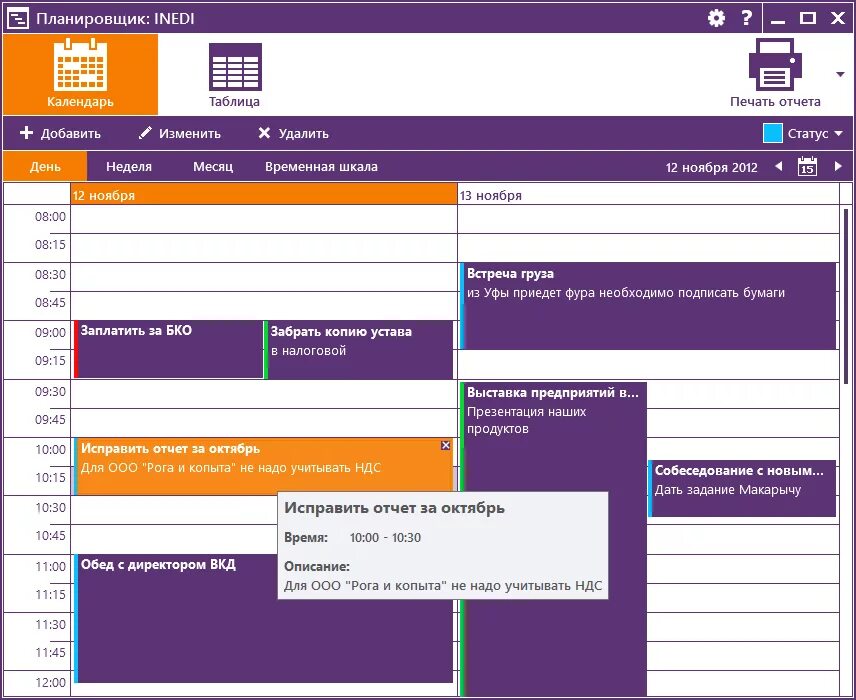
Task: Click the 08:45 time label
Action: coord(50,302)
